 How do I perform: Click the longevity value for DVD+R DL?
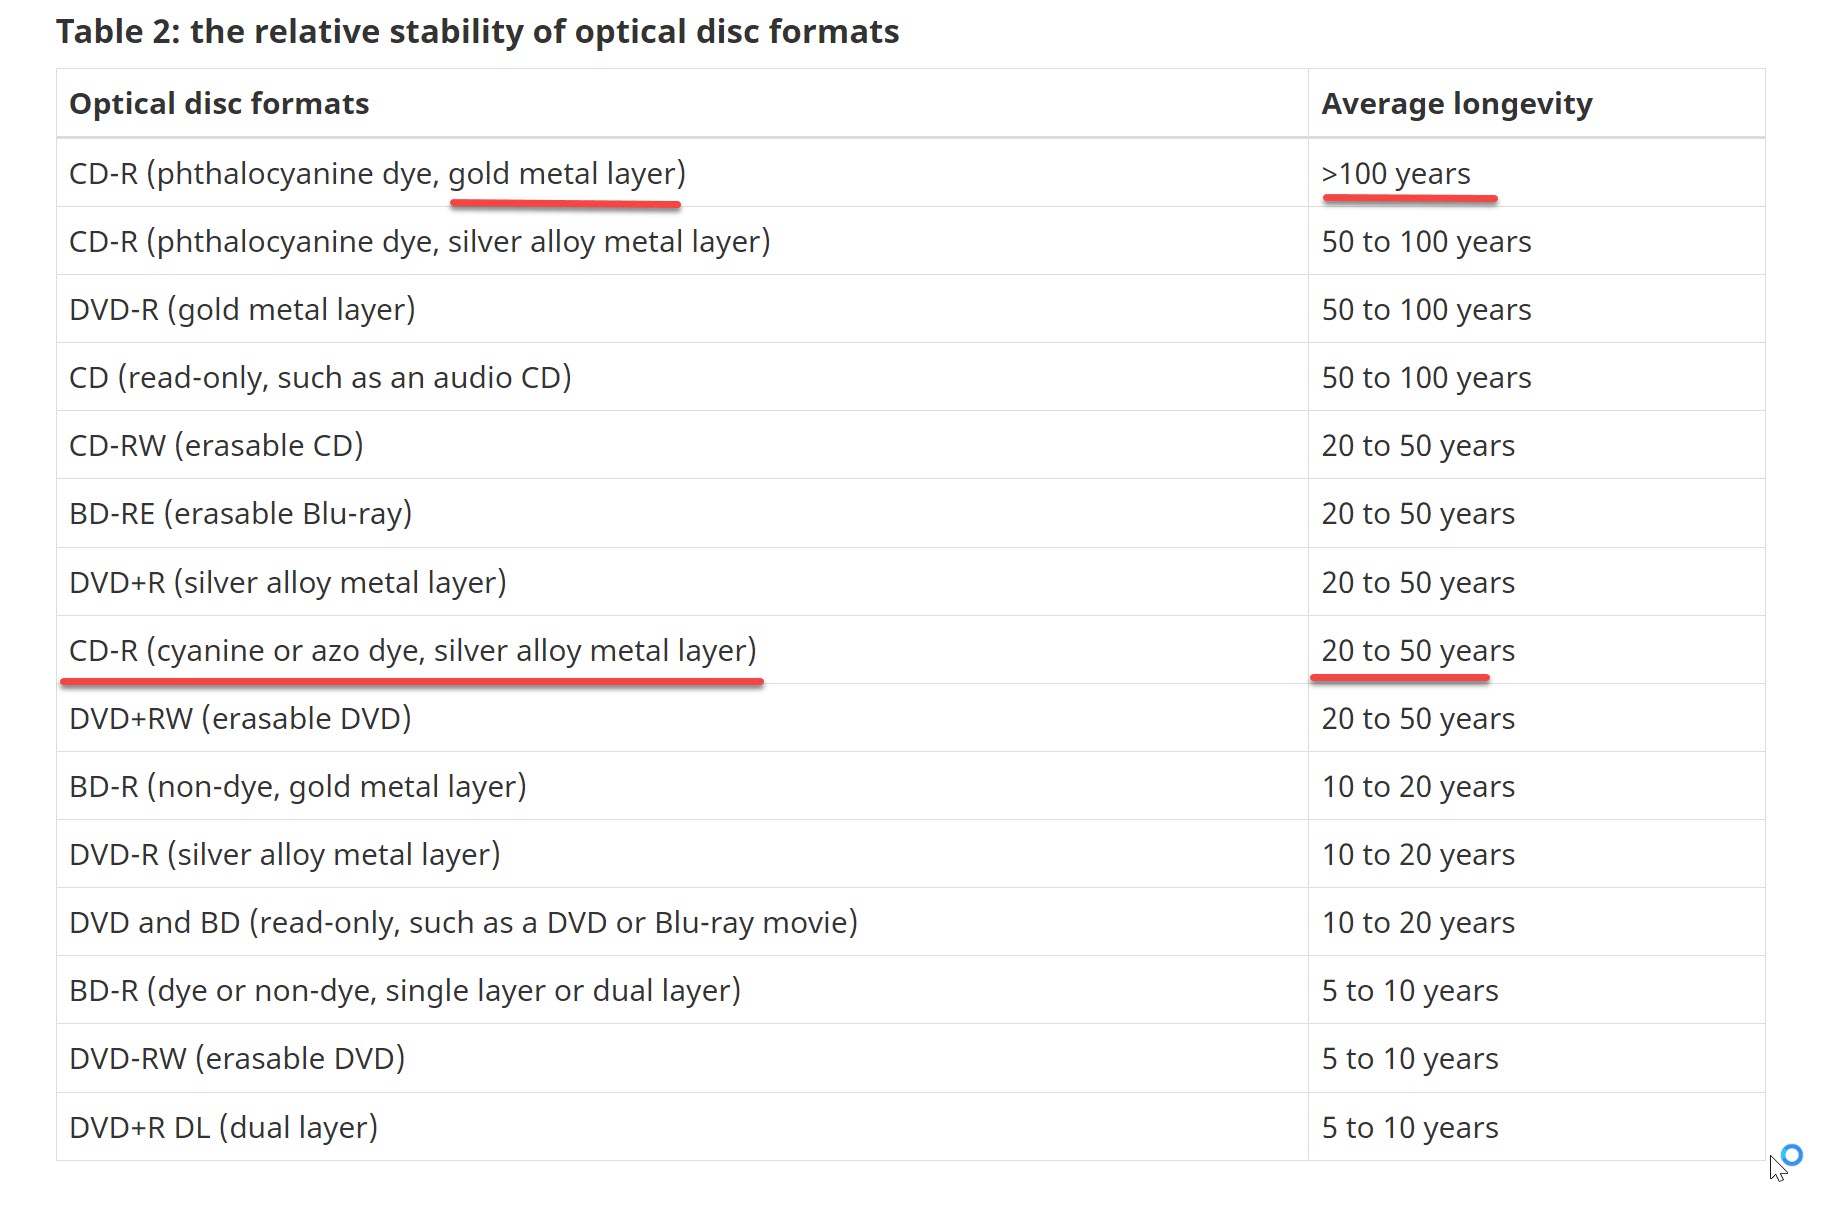[1409, 1128]
